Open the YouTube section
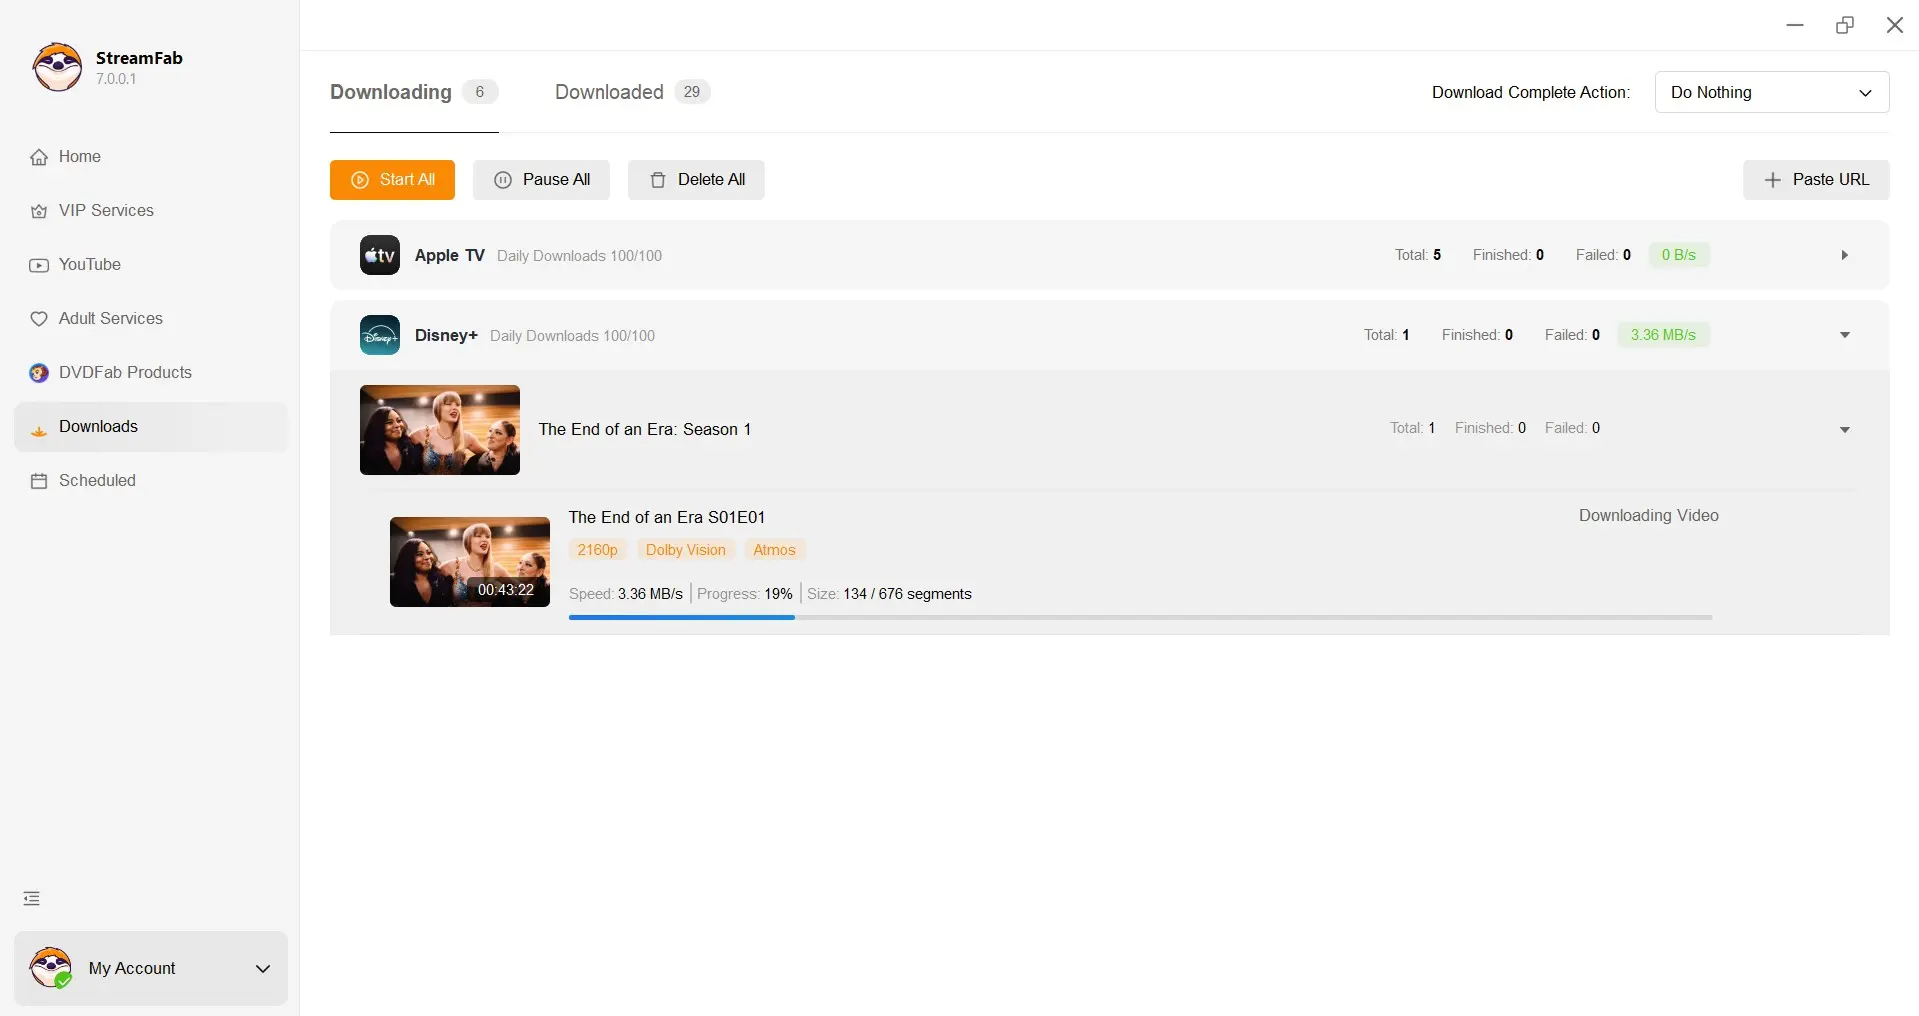 [150, 265]
